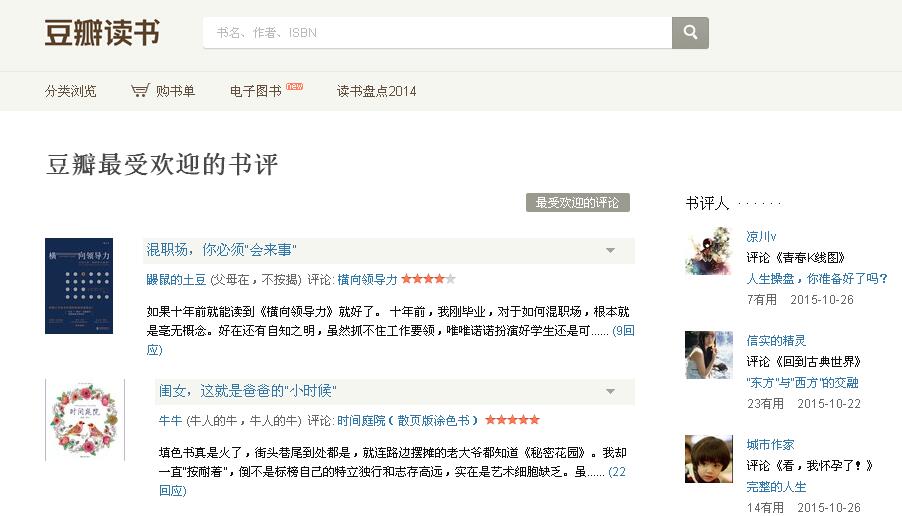Click text 评论《回到古典世界》
The height and width of the screenshot is (516, 902).
point(804,362)
